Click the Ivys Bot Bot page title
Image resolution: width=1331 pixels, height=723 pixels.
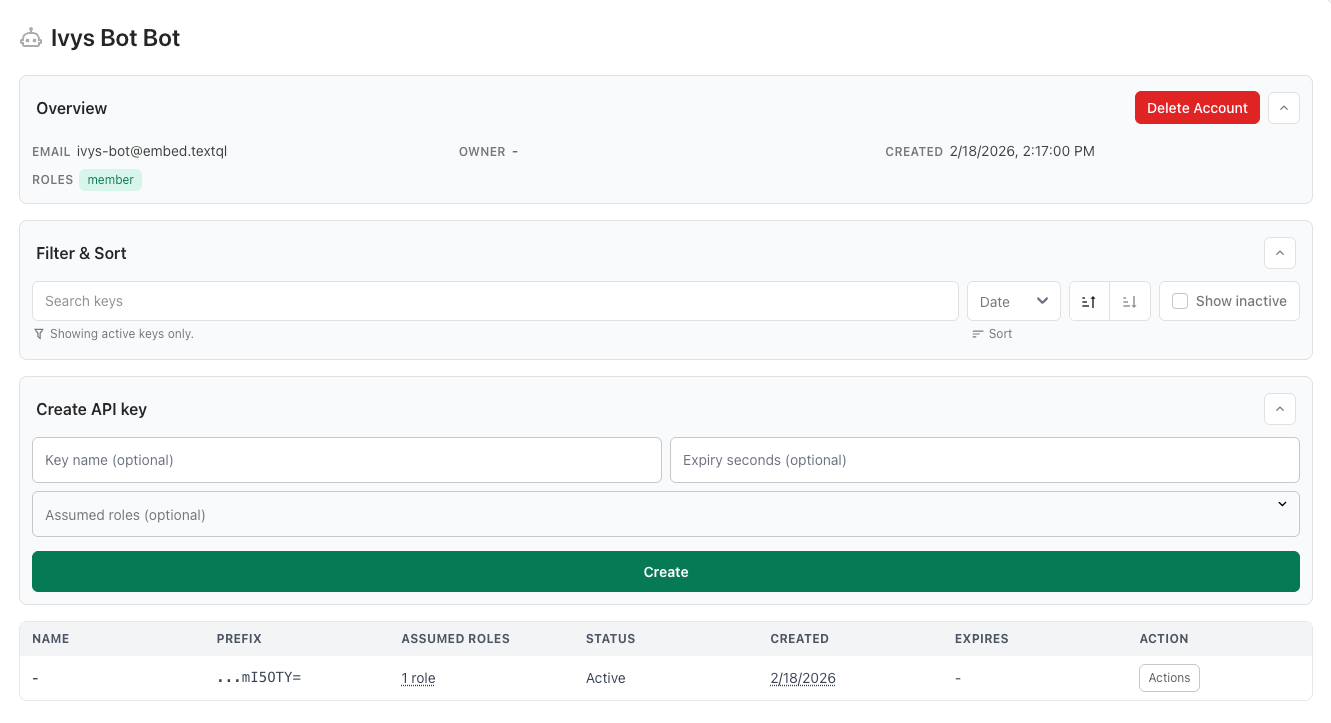(x=115, y=38)
